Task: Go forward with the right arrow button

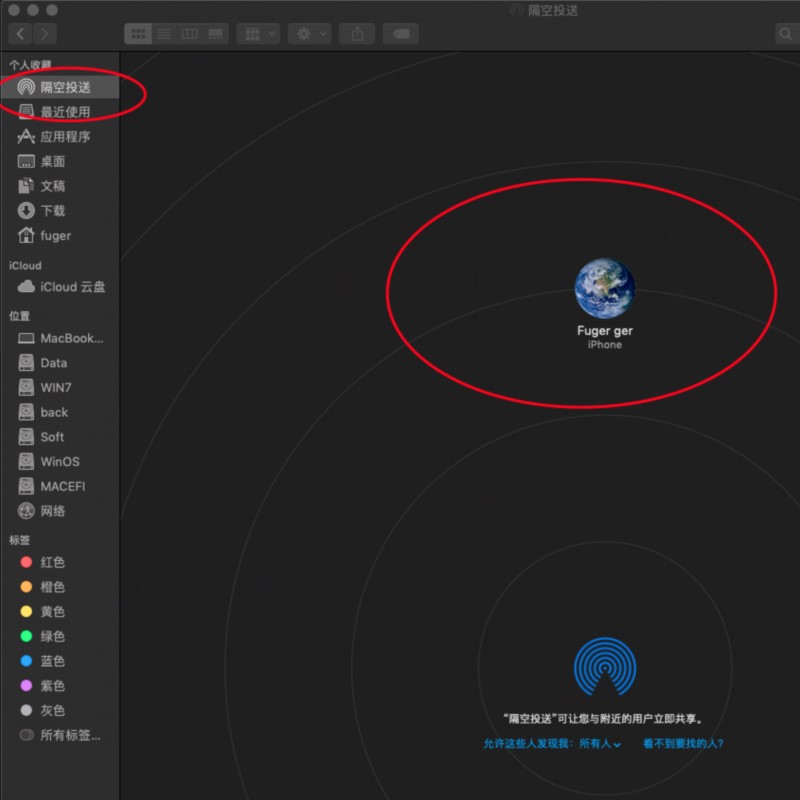Action: pos(45,34)
